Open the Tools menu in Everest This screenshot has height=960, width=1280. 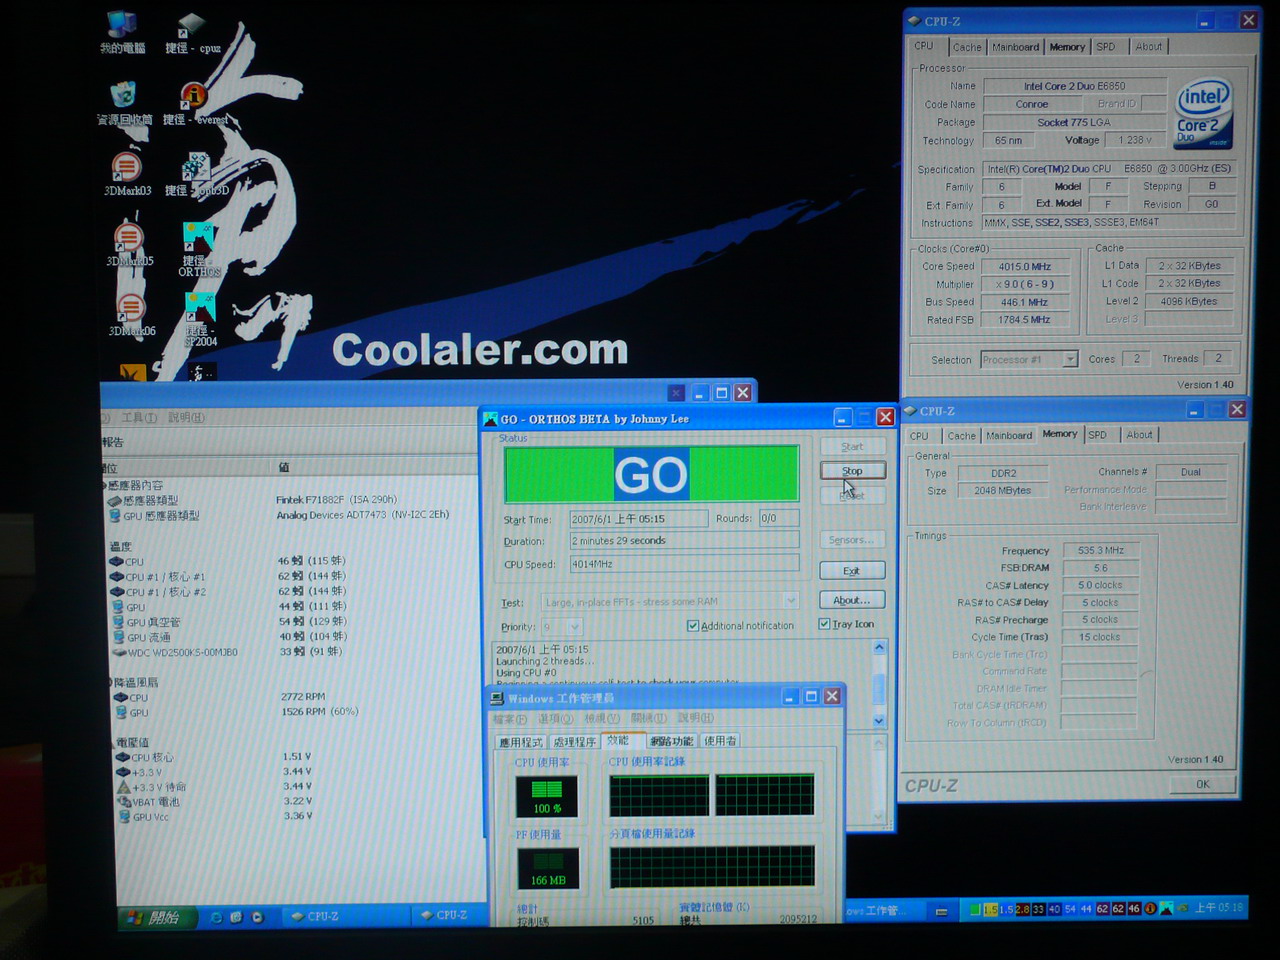pyautogui.click(x=139, y=418)
